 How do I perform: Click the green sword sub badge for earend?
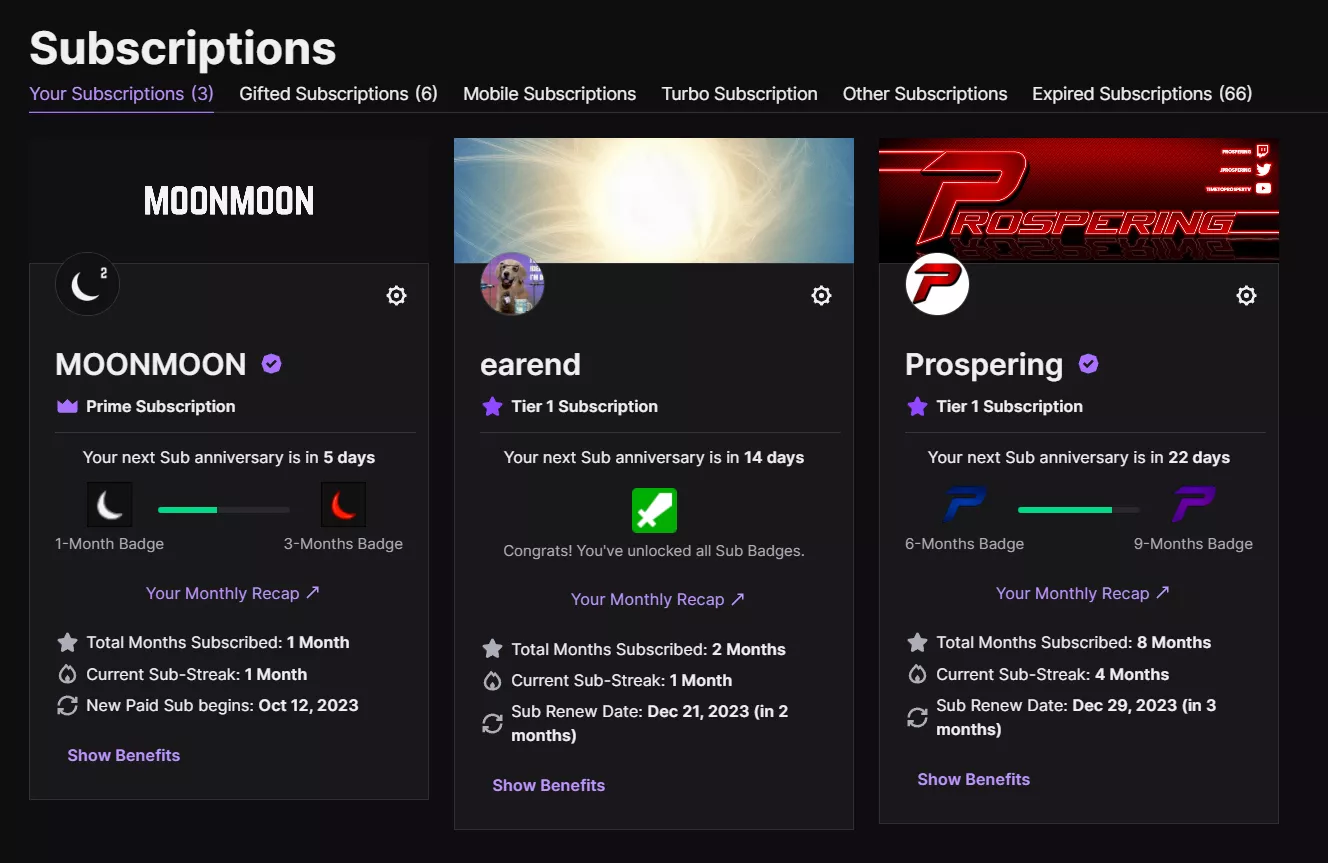tap(654, 510)
